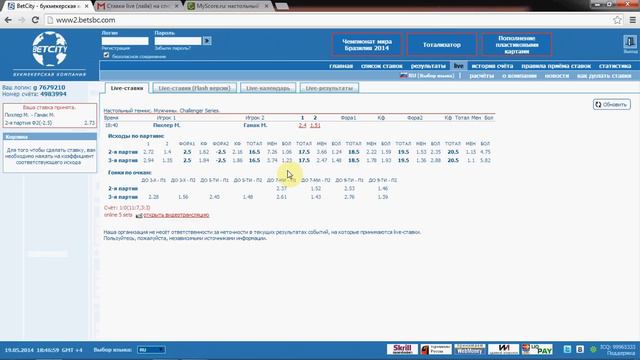Click the Чемпионат мира Бразилия 2014 banner
This screenshot has width=640, height=360.
coord(367,44)
